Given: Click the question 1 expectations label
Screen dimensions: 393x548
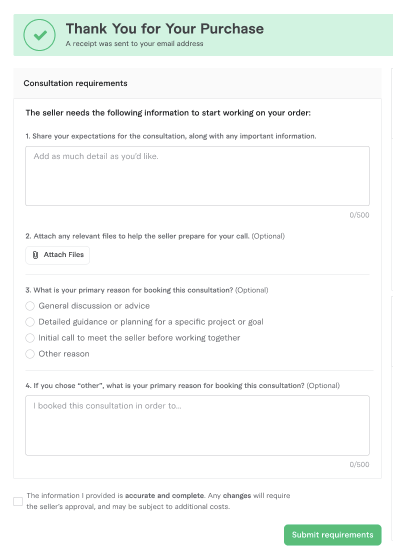Looking at the screenshot, I should (171, 136).
